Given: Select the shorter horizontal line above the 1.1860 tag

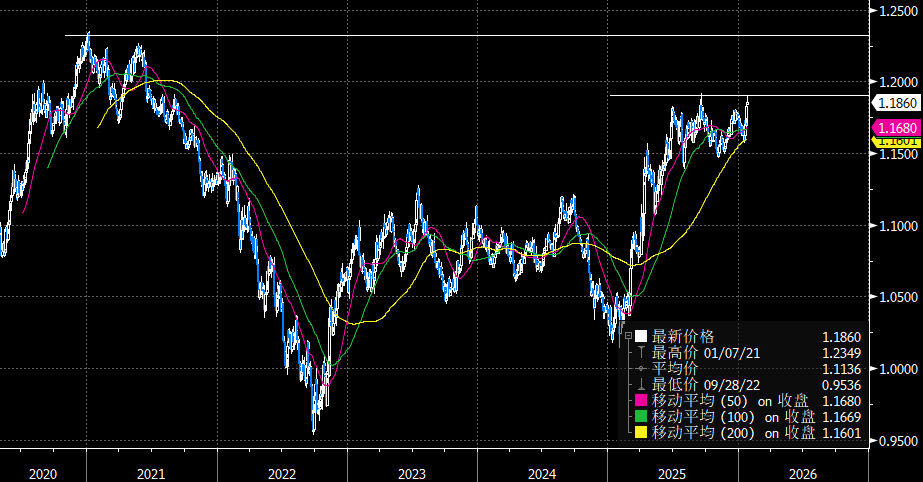Looking at the screenshot, I should click(739, 95).
